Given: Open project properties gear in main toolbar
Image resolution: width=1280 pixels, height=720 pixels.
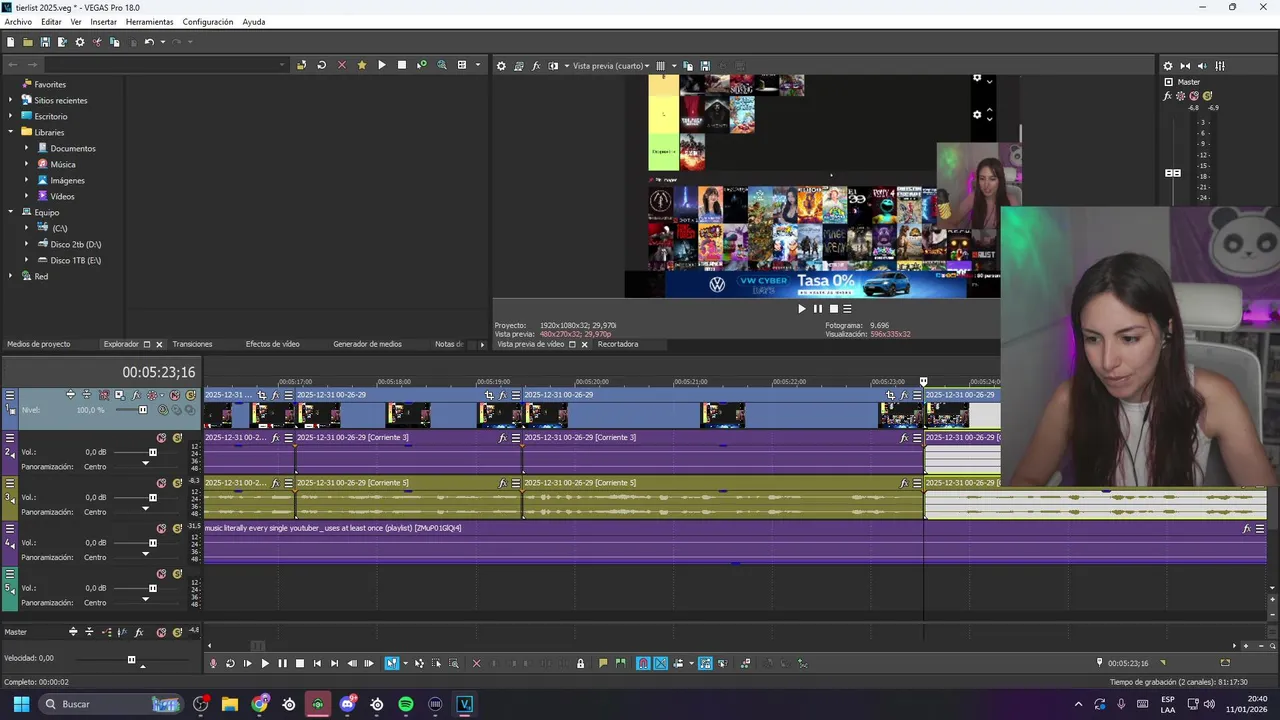Looking at the screenshot, I should tap(80, 42).
